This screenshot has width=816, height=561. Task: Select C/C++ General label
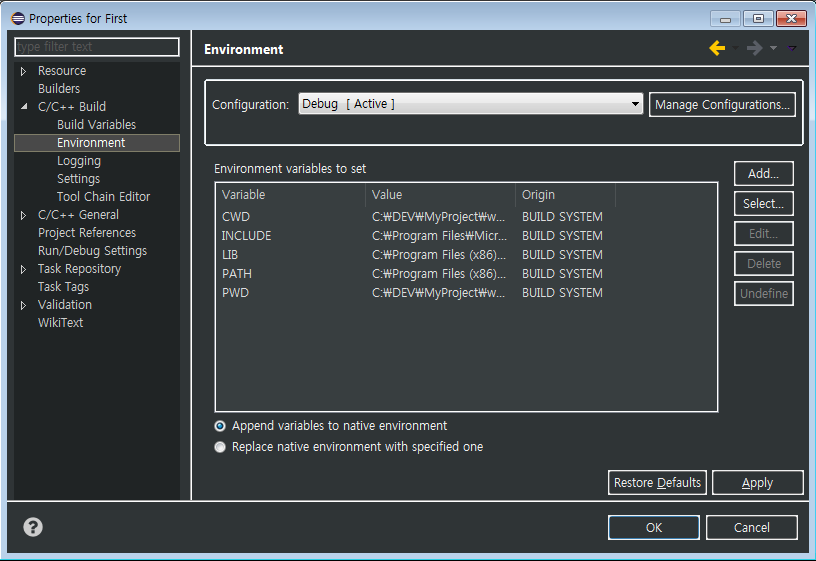pyautogui.click(x=78, y=215)
